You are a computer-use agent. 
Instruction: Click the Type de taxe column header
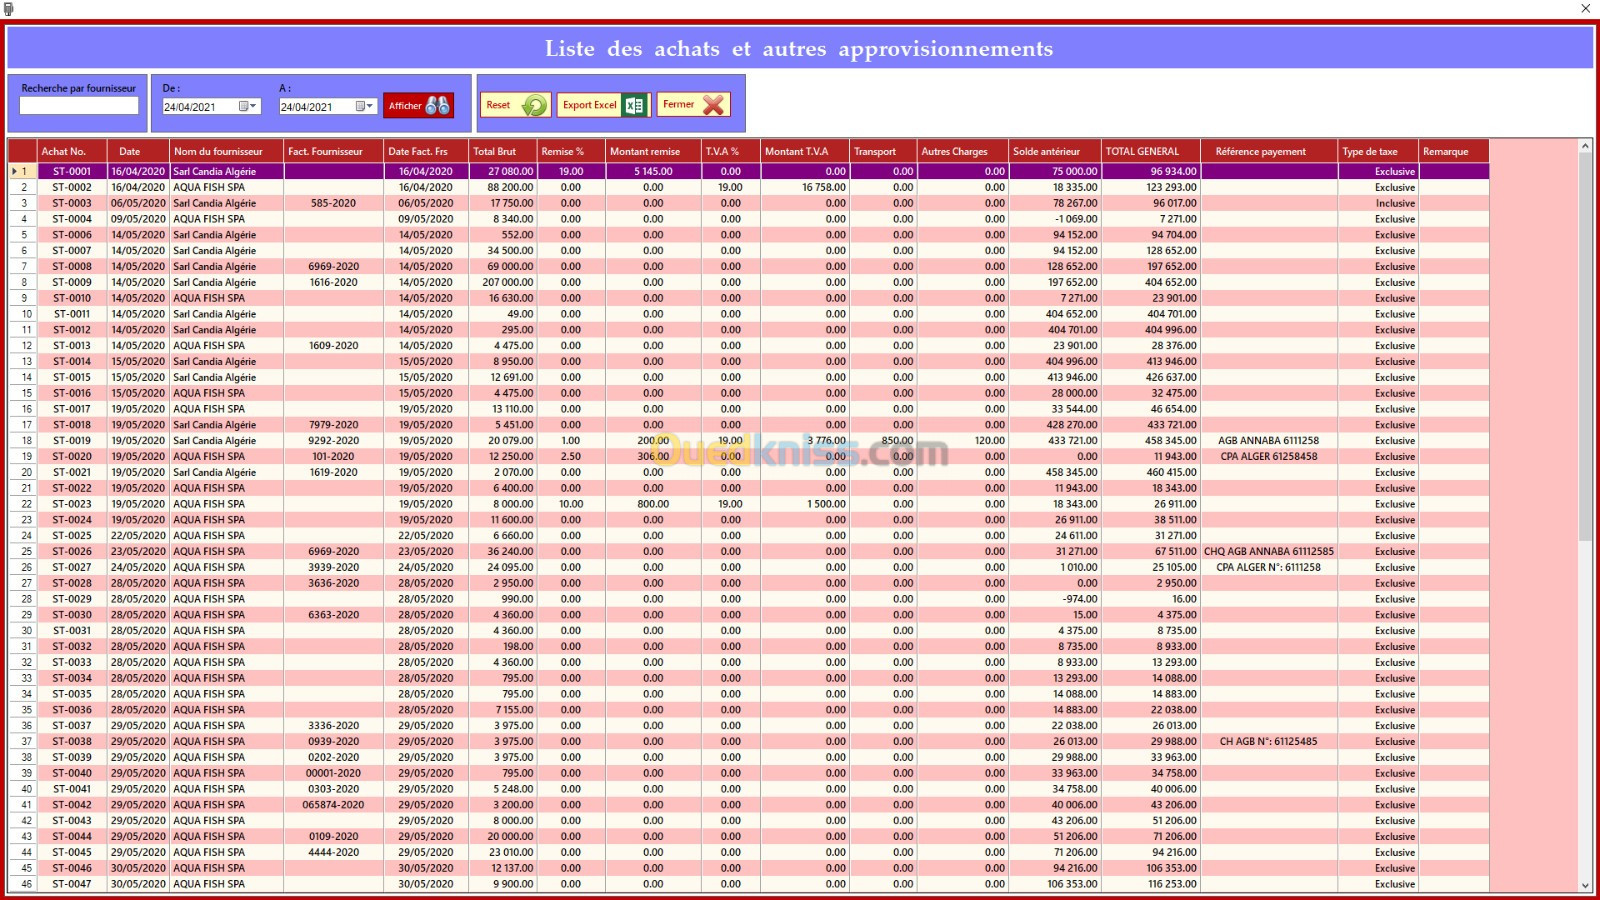pyautogui.click(x=1380, y=151)
